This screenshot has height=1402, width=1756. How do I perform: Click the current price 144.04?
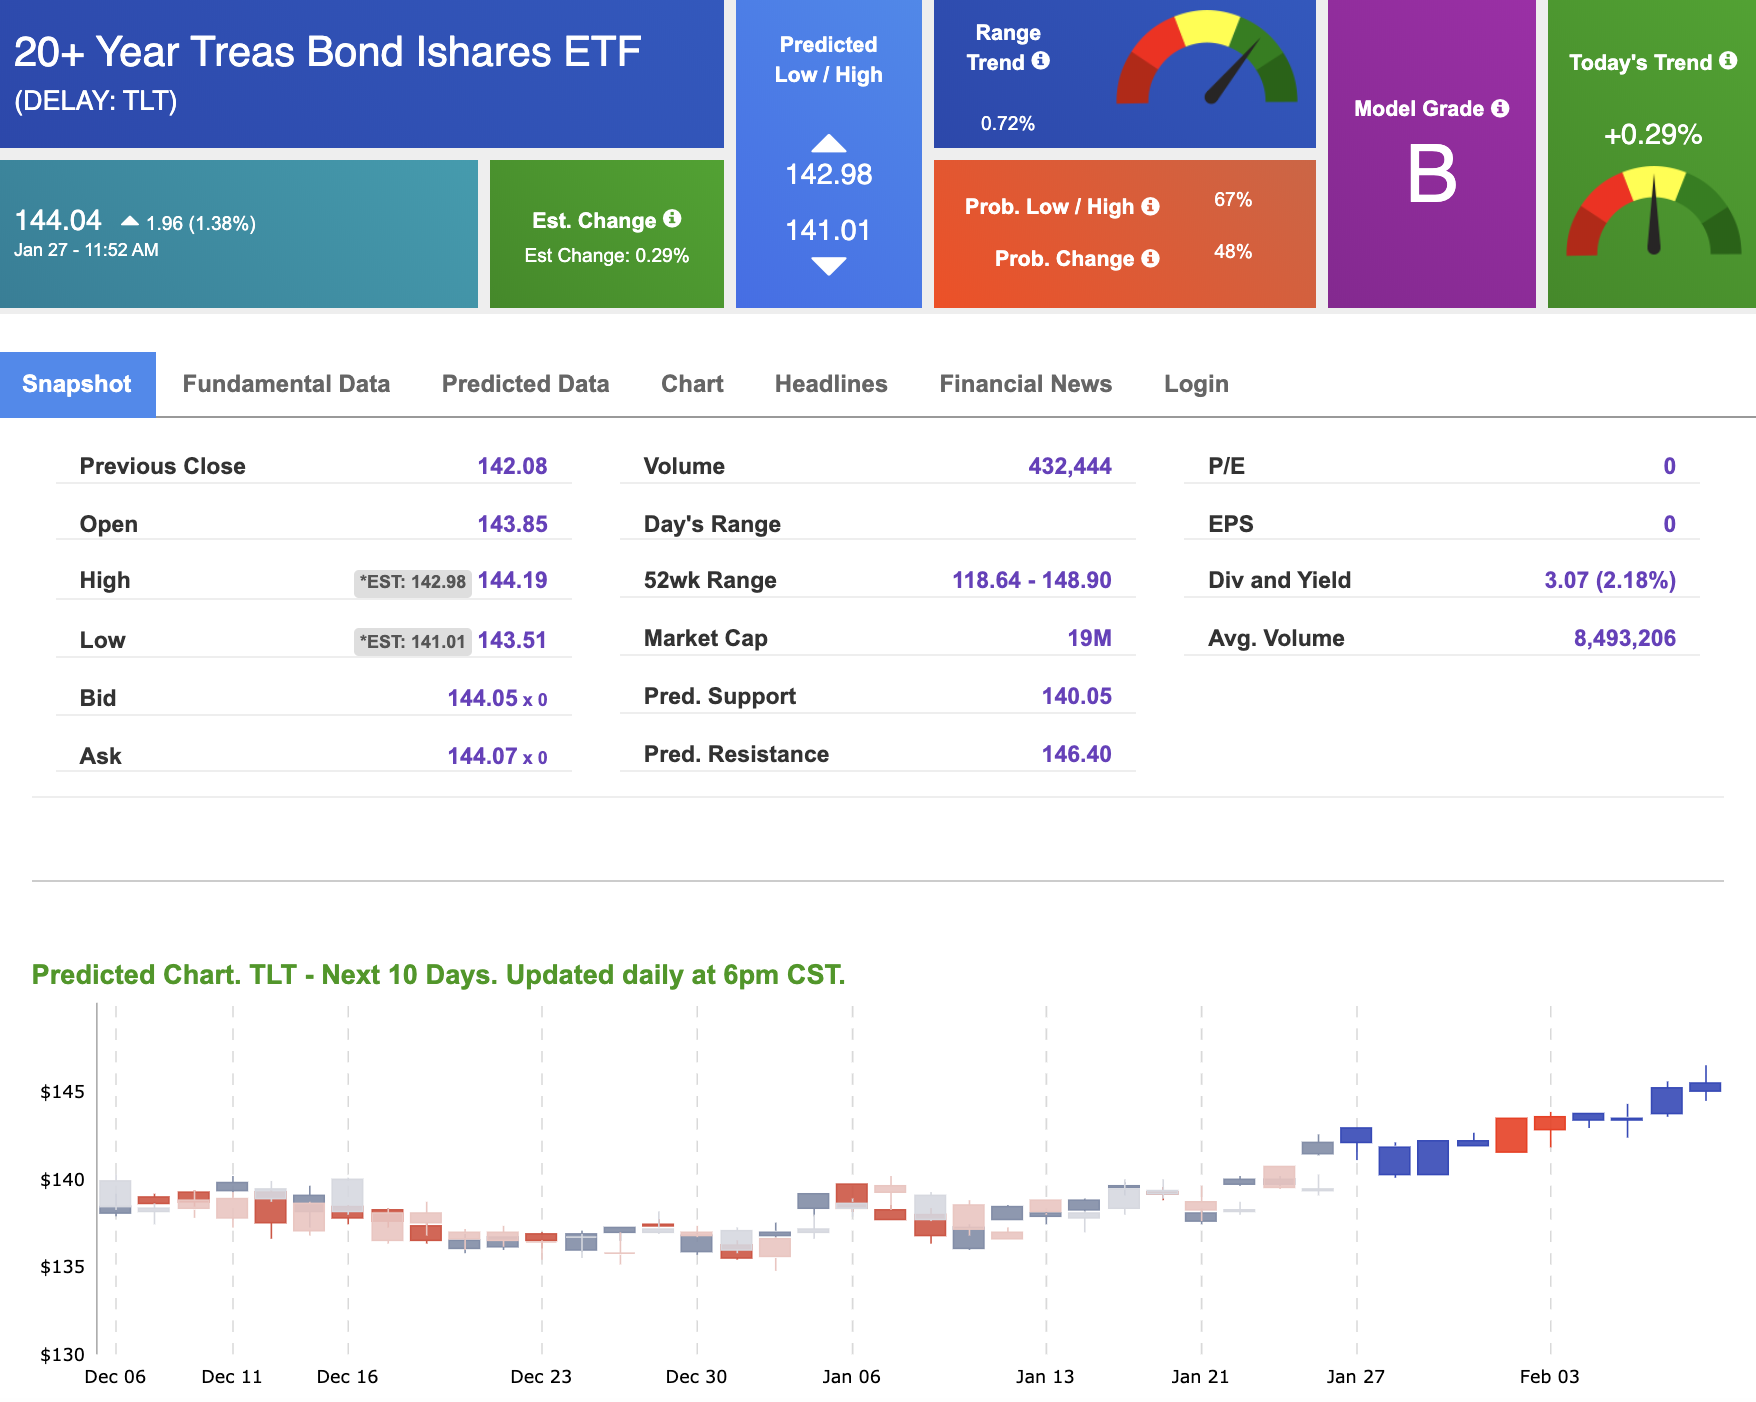pyautogui.click(x=58, y=220)
